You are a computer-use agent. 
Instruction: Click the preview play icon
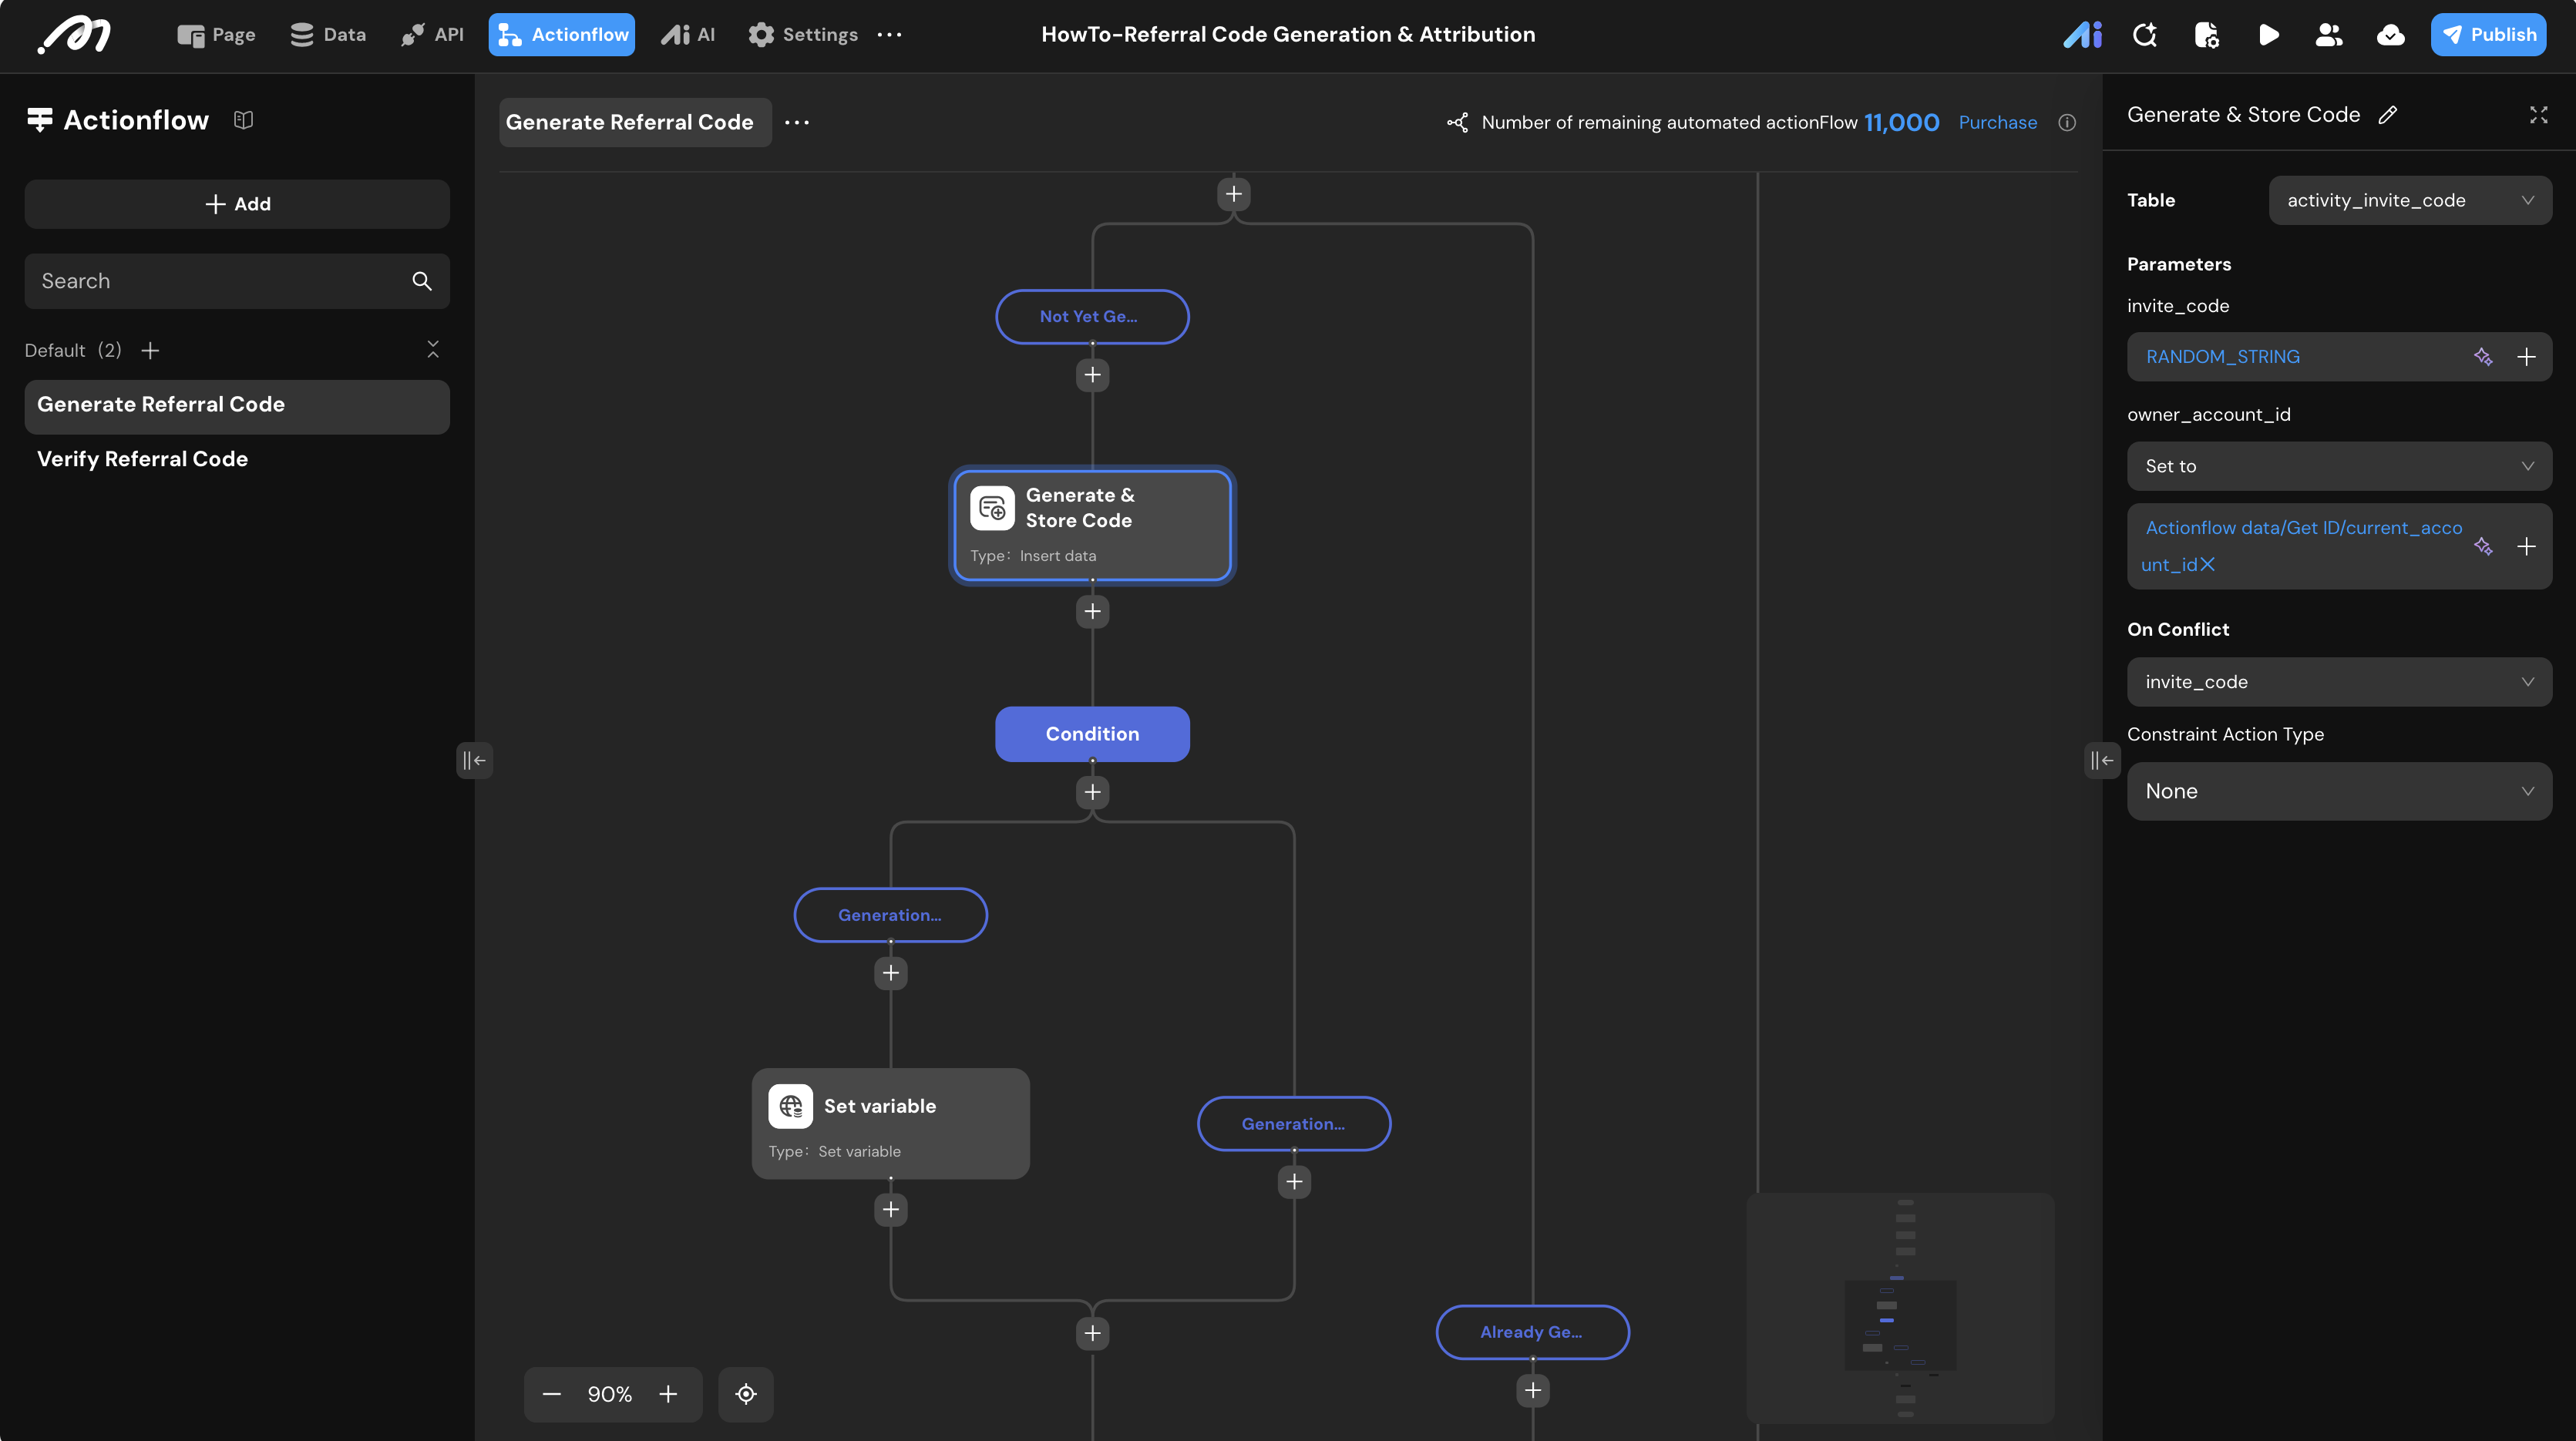(2268, 35)
